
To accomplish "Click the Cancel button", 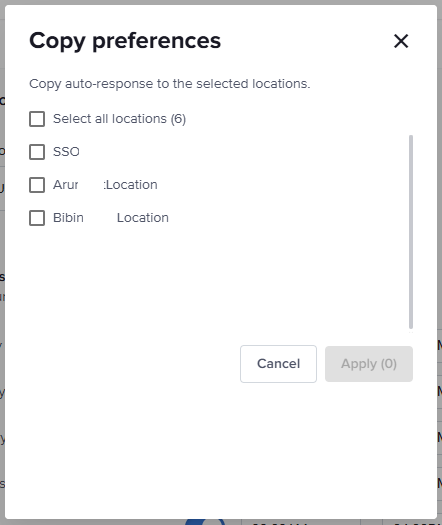I will tap(278, 364).
